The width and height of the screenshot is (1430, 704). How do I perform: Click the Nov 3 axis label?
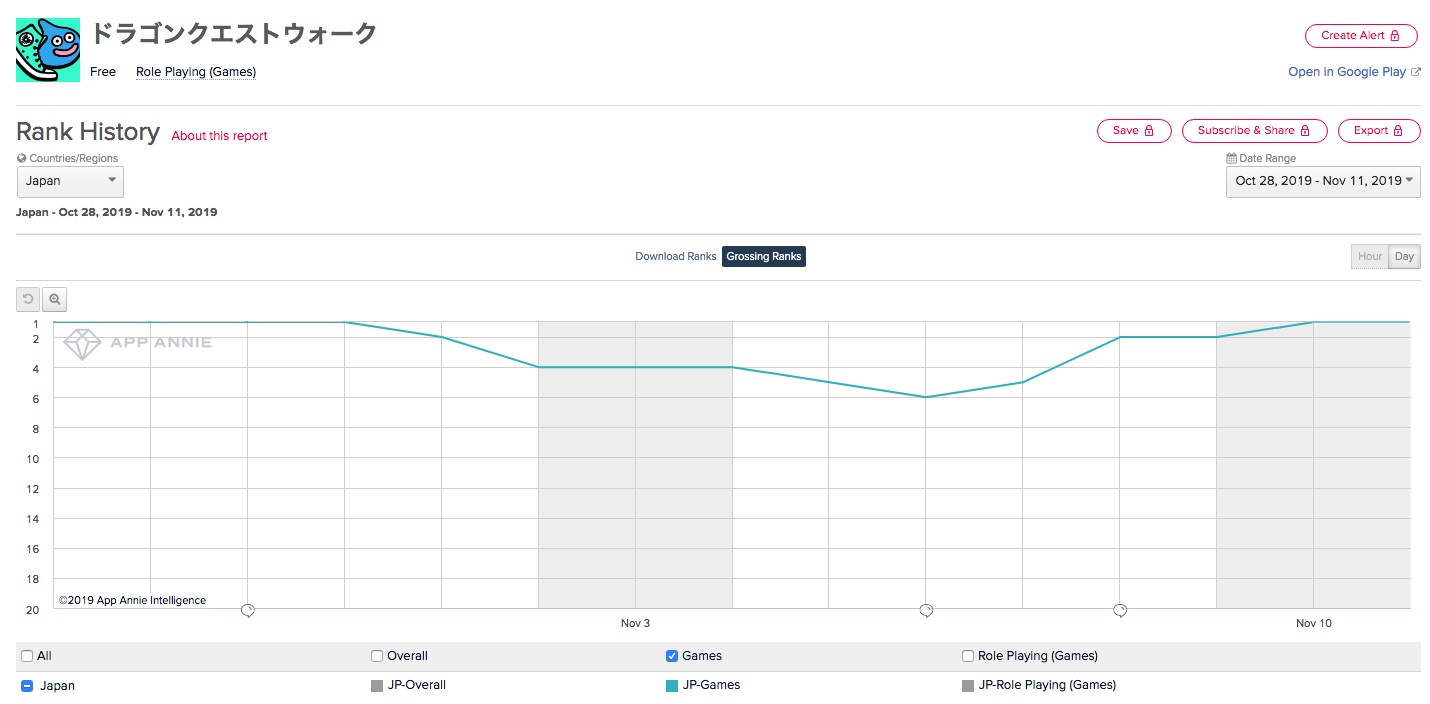(x=635, y=623)
